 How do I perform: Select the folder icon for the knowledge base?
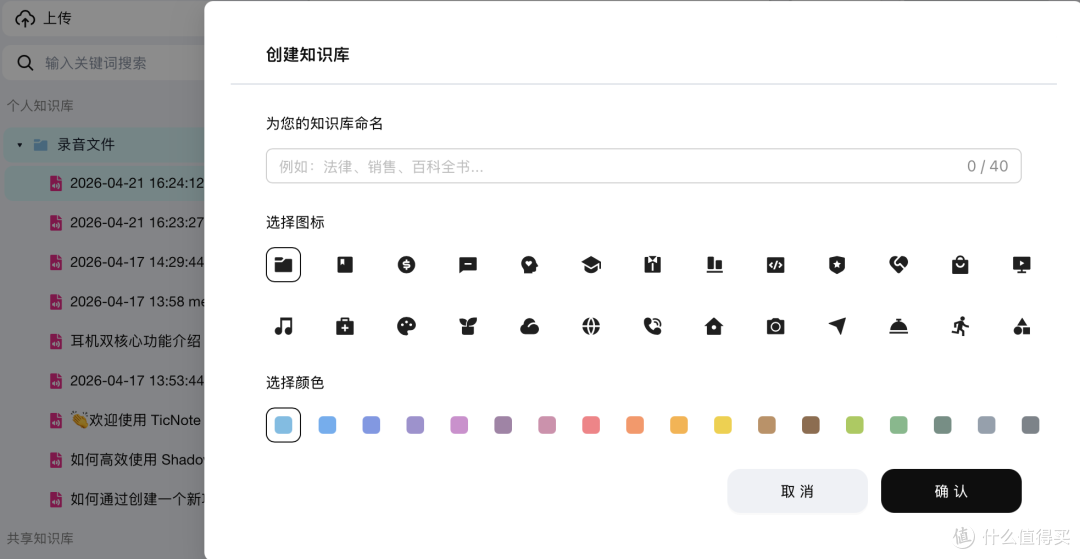coord(283,264)
